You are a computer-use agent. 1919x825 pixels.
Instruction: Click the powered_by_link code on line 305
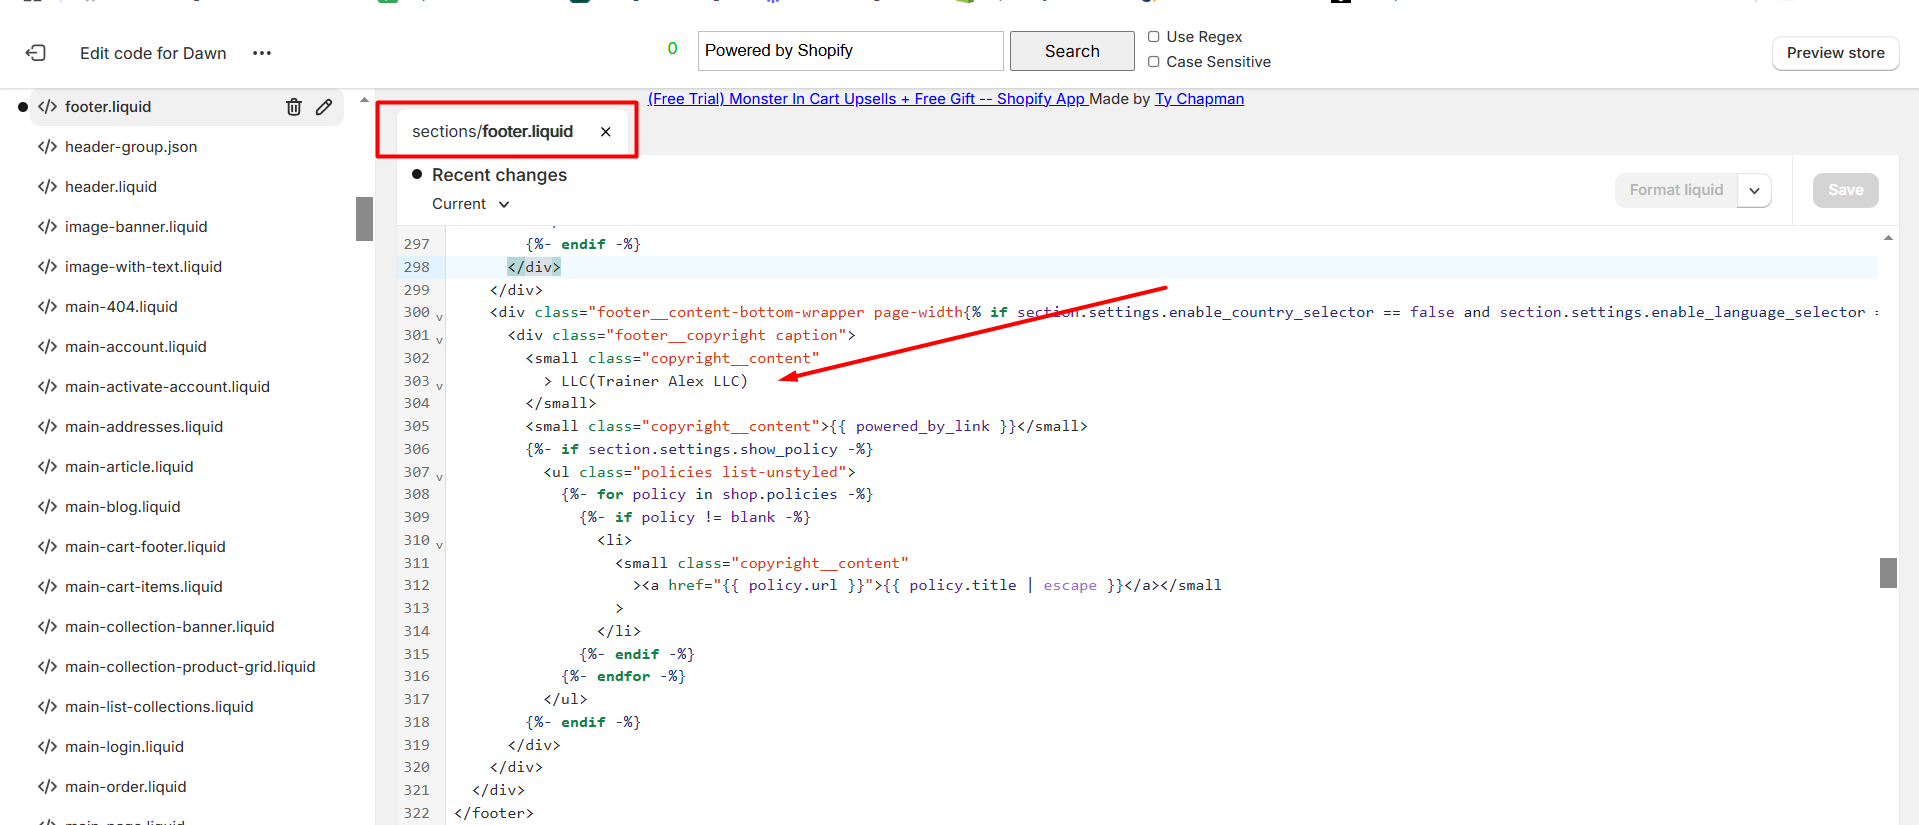tap(922, 426)
